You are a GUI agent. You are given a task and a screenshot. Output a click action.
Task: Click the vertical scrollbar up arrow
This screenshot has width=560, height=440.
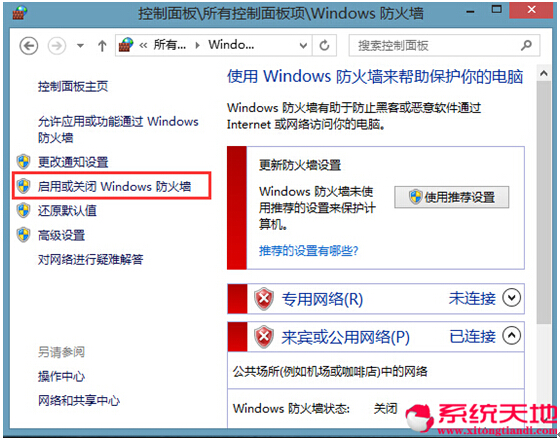544,73
